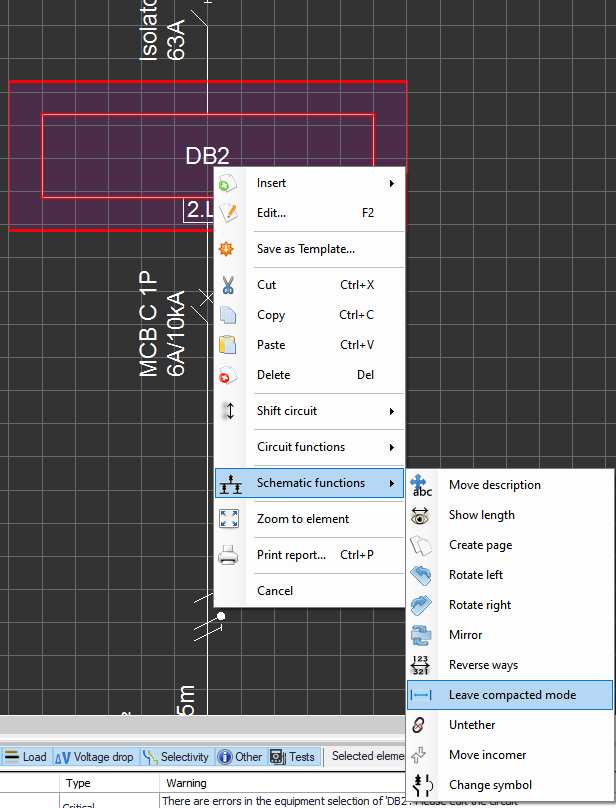Choose Cancel to dismiss the context menu

point(309,591)
